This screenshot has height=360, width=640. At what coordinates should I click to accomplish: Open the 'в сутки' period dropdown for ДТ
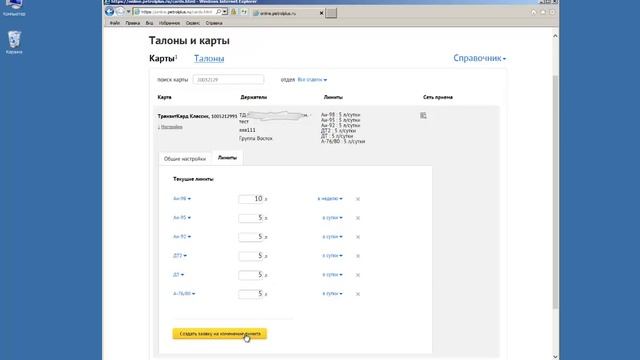(x=332, y=275)
